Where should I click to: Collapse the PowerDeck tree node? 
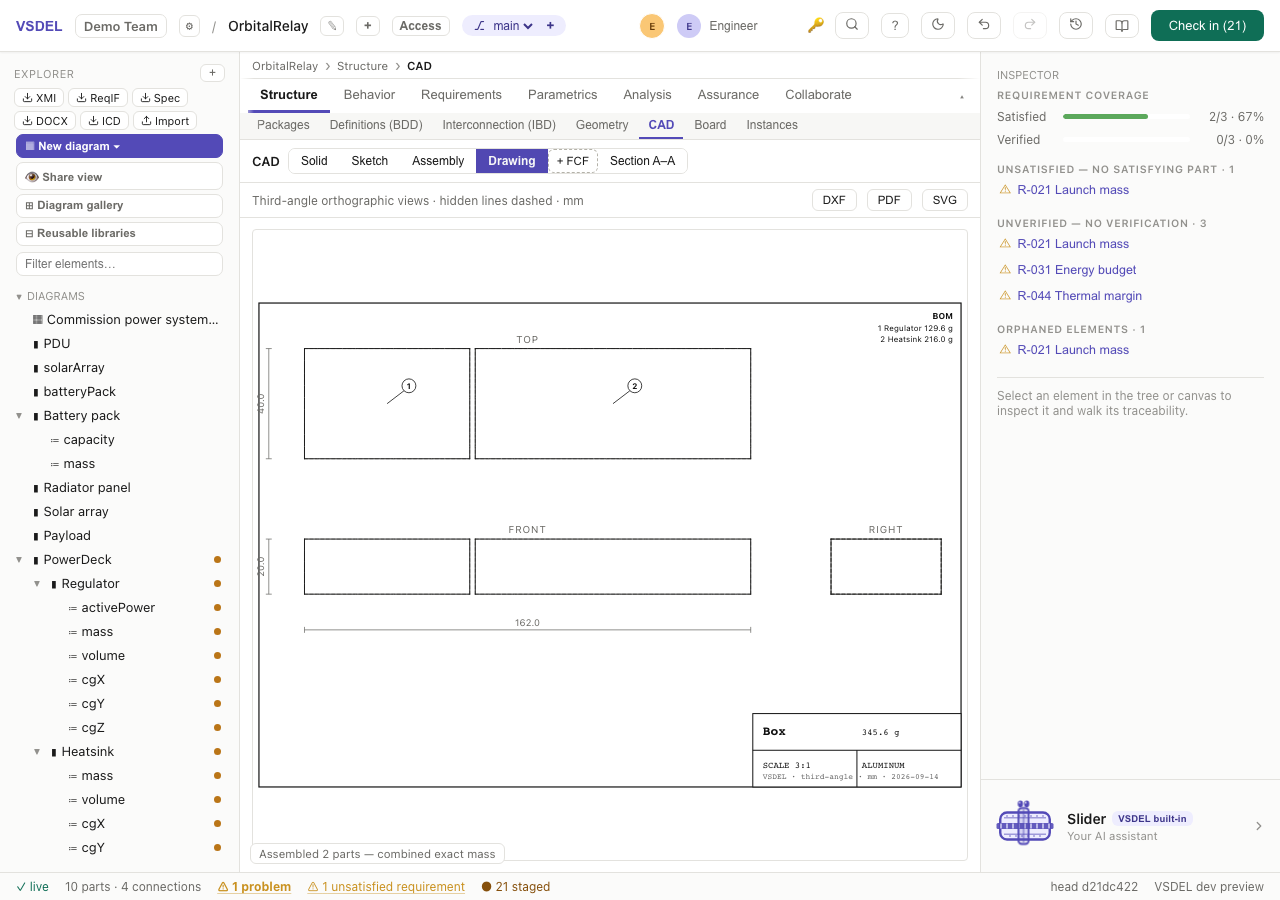(19, 560)
